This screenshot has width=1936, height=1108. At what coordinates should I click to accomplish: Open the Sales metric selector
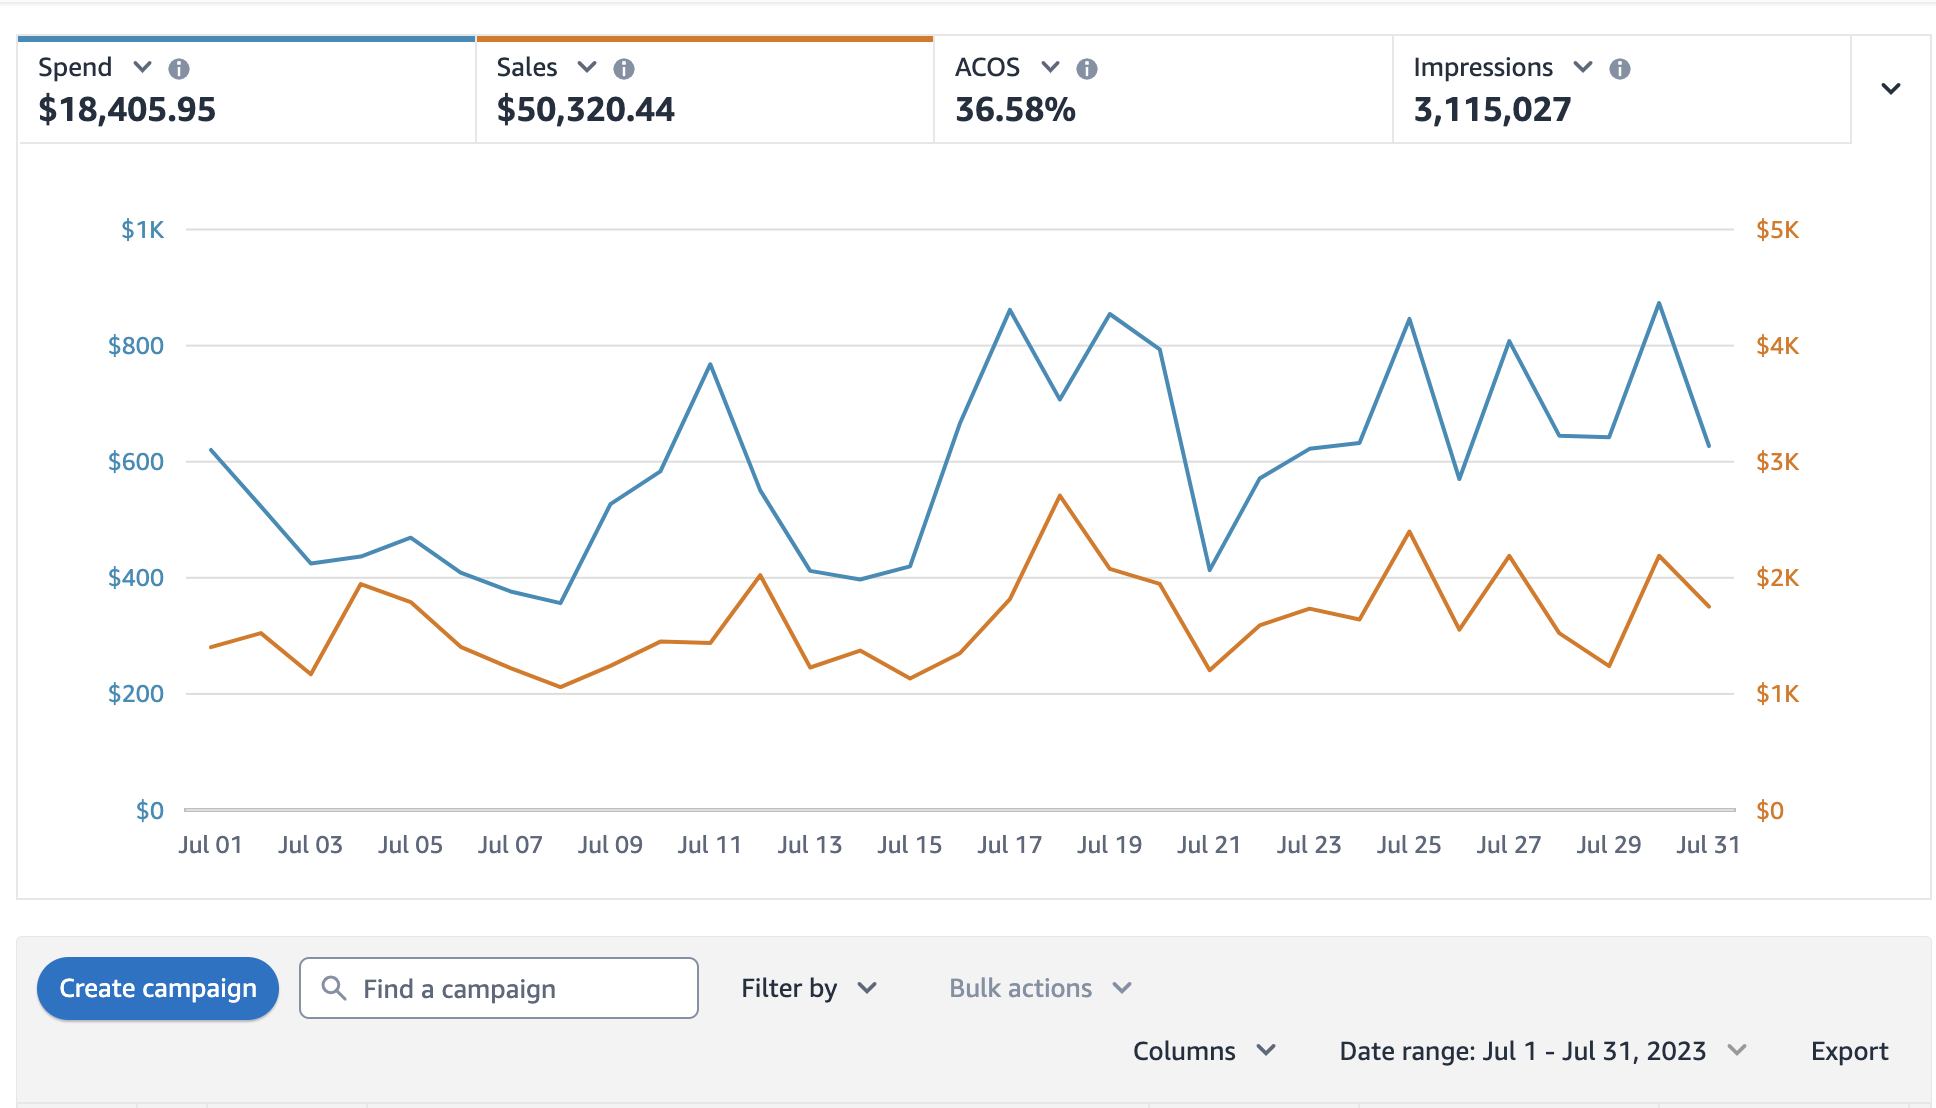586,68
